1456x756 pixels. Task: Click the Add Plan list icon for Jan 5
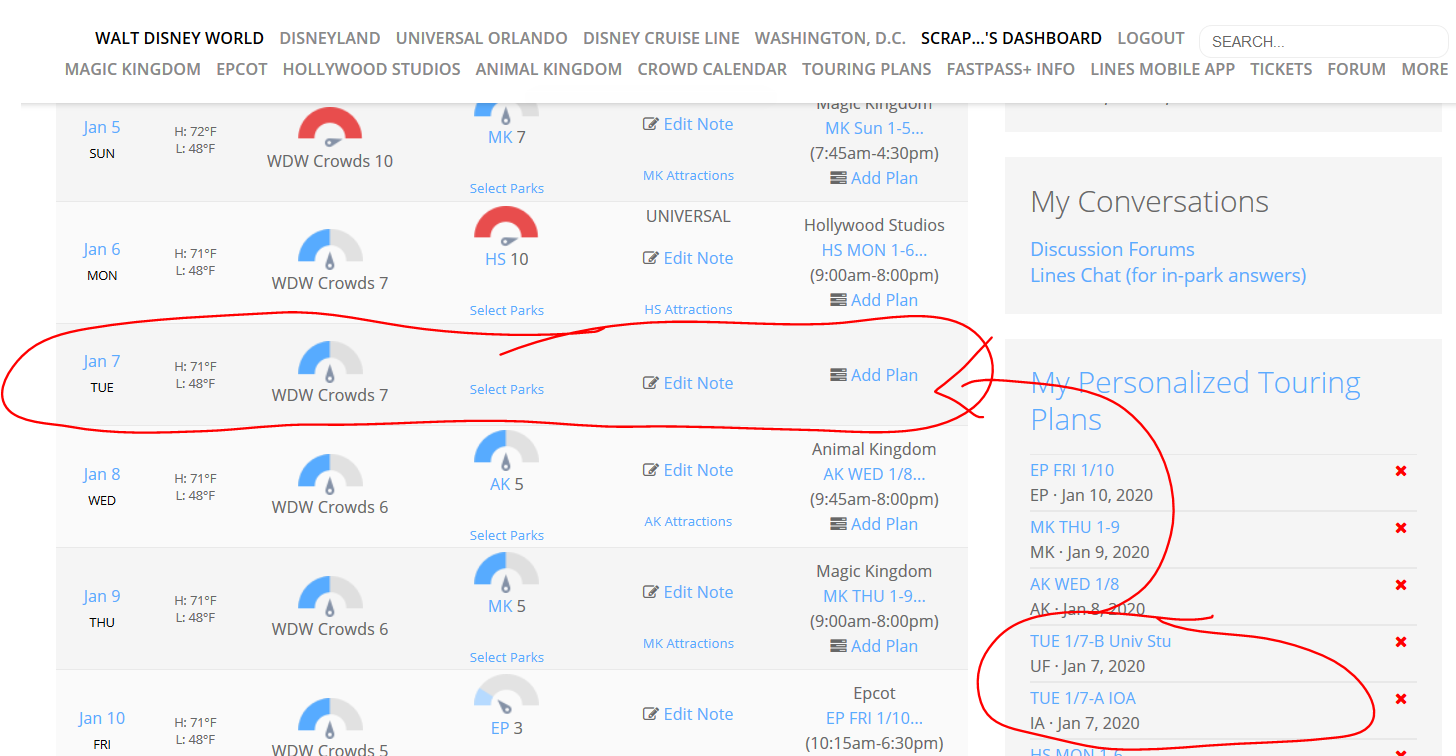tap(838, 178)
